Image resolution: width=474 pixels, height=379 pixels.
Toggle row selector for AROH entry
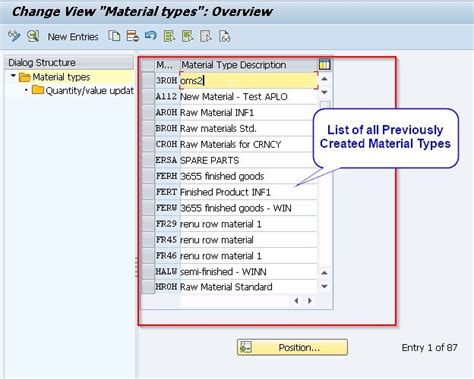[148, 112]
